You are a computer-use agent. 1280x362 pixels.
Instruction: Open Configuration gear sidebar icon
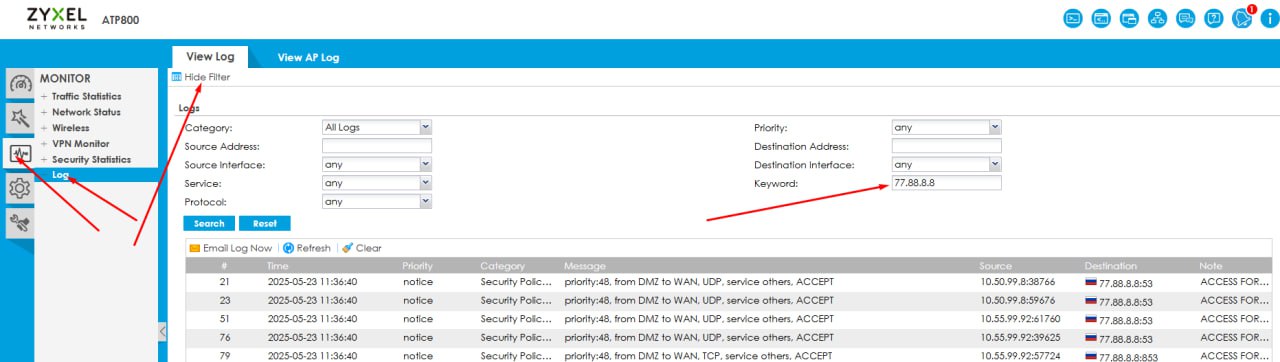(20, 188)
